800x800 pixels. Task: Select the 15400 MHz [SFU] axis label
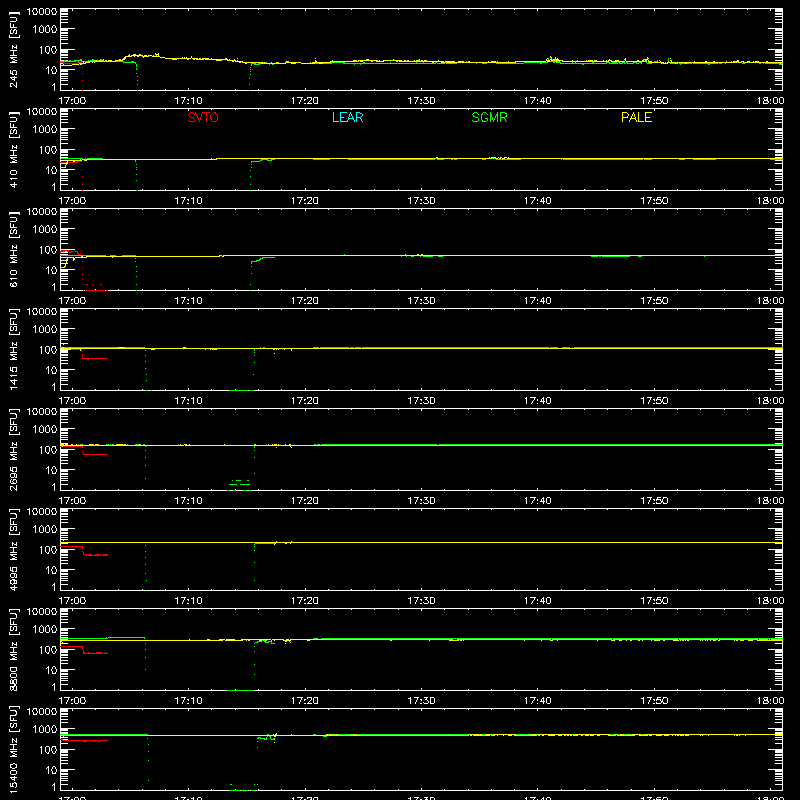(x=14, y=750)
